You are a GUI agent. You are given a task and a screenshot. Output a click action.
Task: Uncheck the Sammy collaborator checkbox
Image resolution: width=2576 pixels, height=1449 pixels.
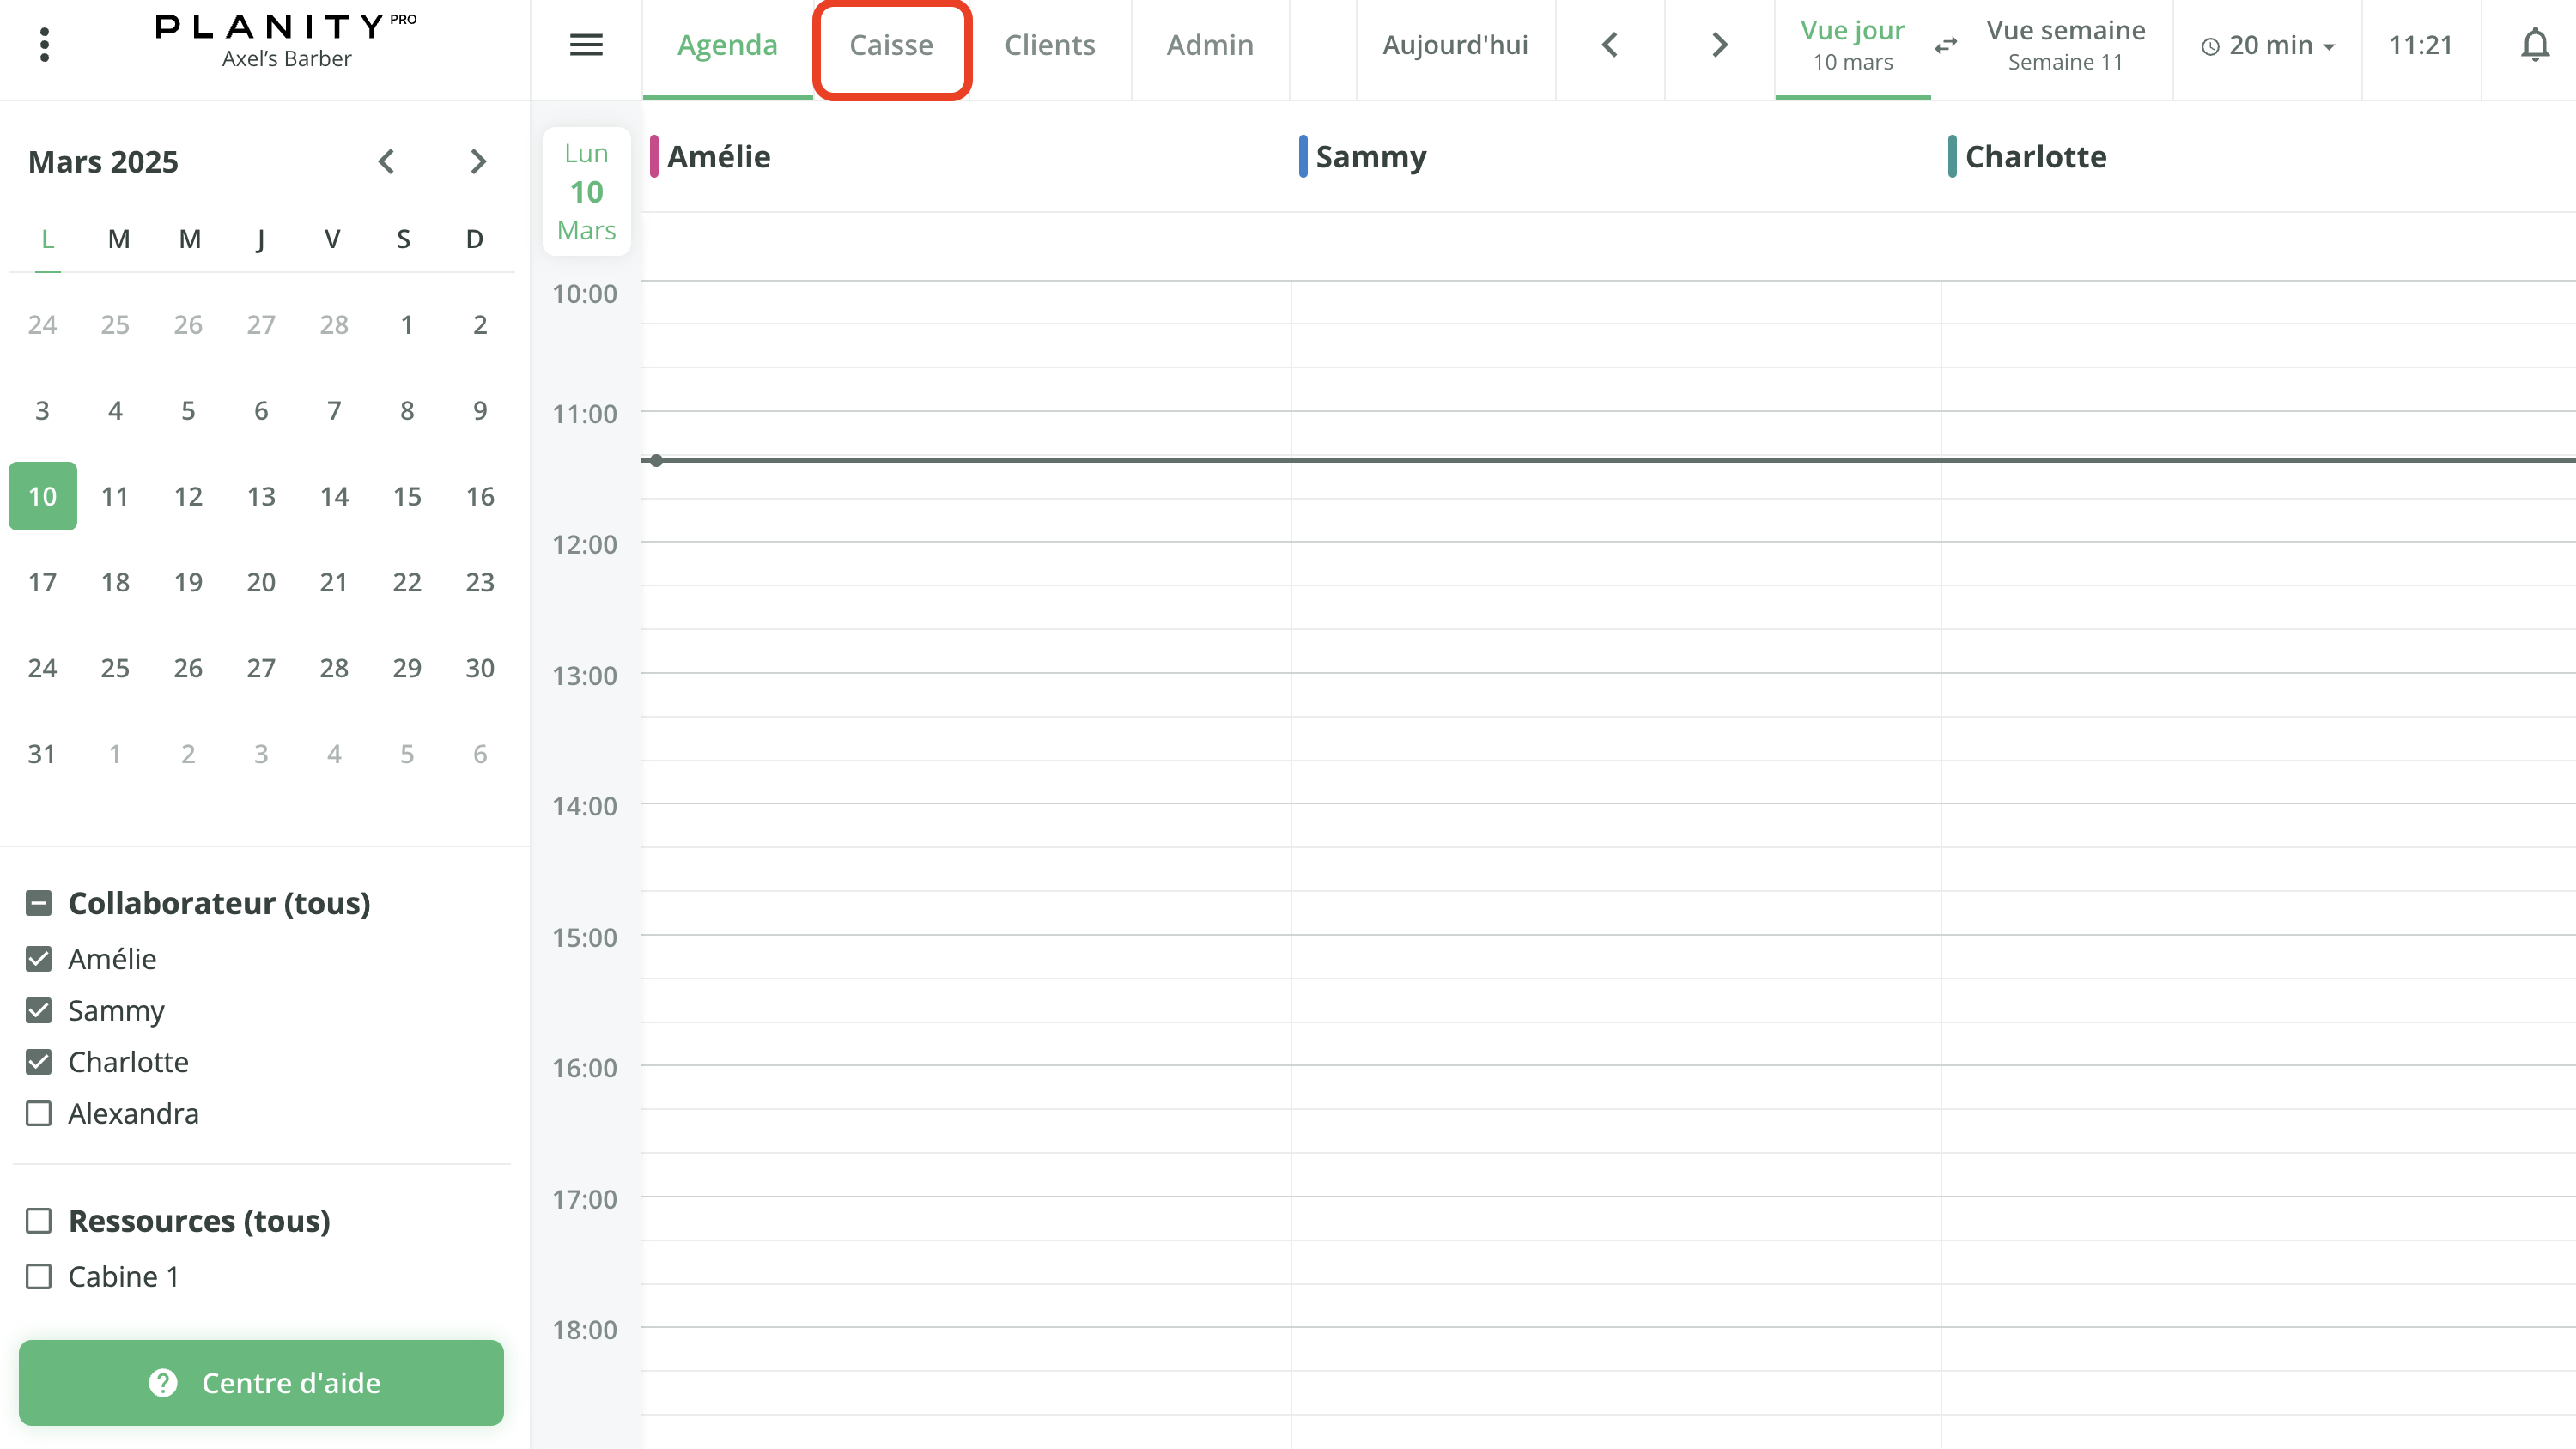pos(39,1010)
